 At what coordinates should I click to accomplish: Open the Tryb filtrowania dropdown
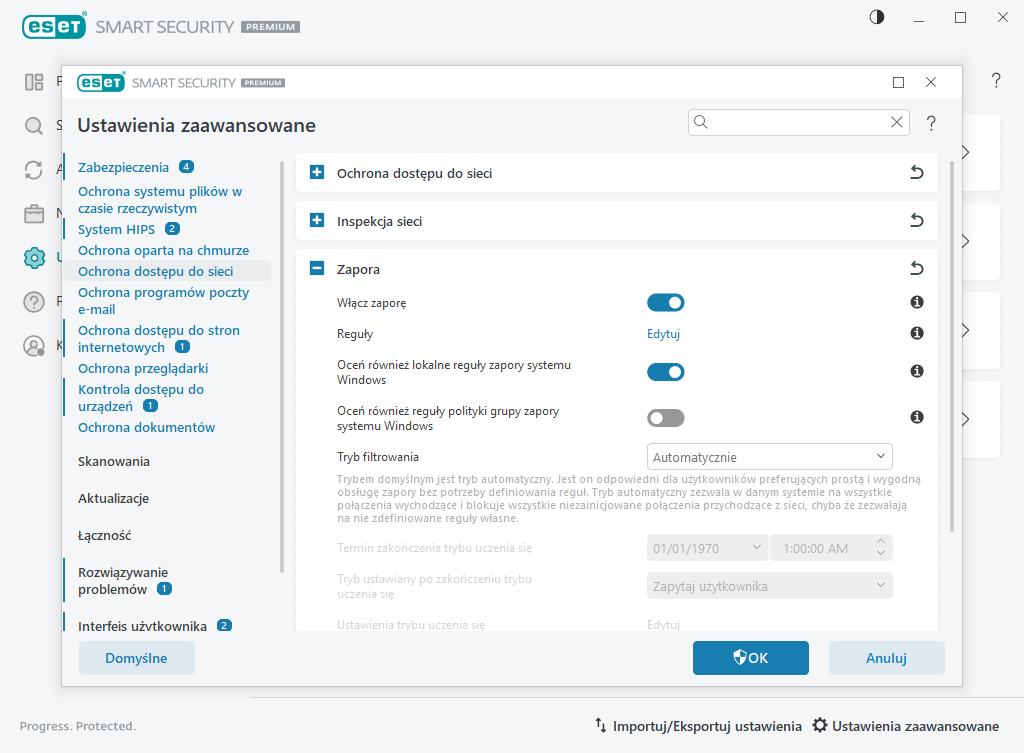coord(769,457)
